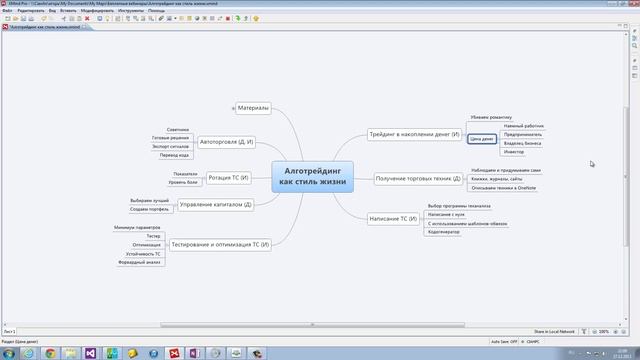Select the Написание с нуля subtopic
The image size is (640, 360).
pyautogui.click(x=446, y=214)
